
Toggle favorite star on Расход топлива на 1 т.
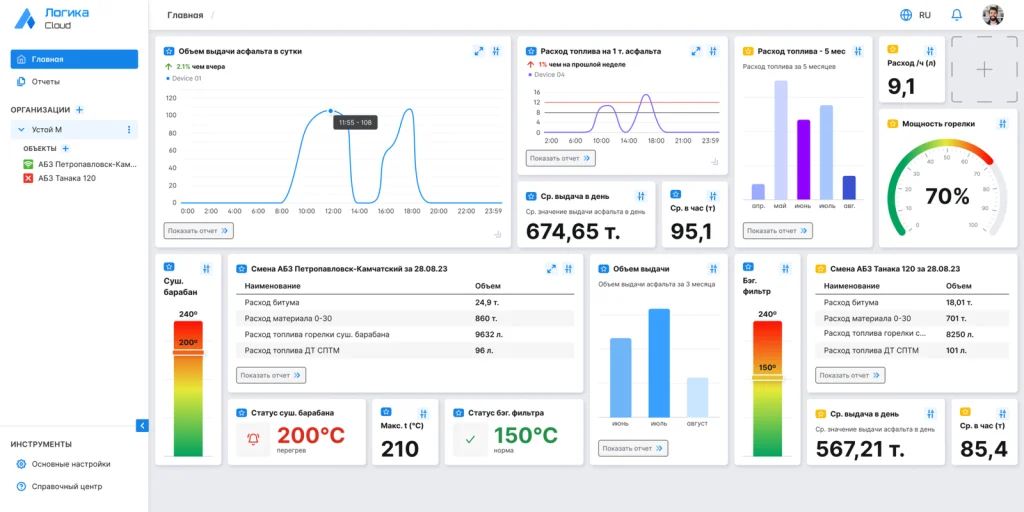[531, 51]
